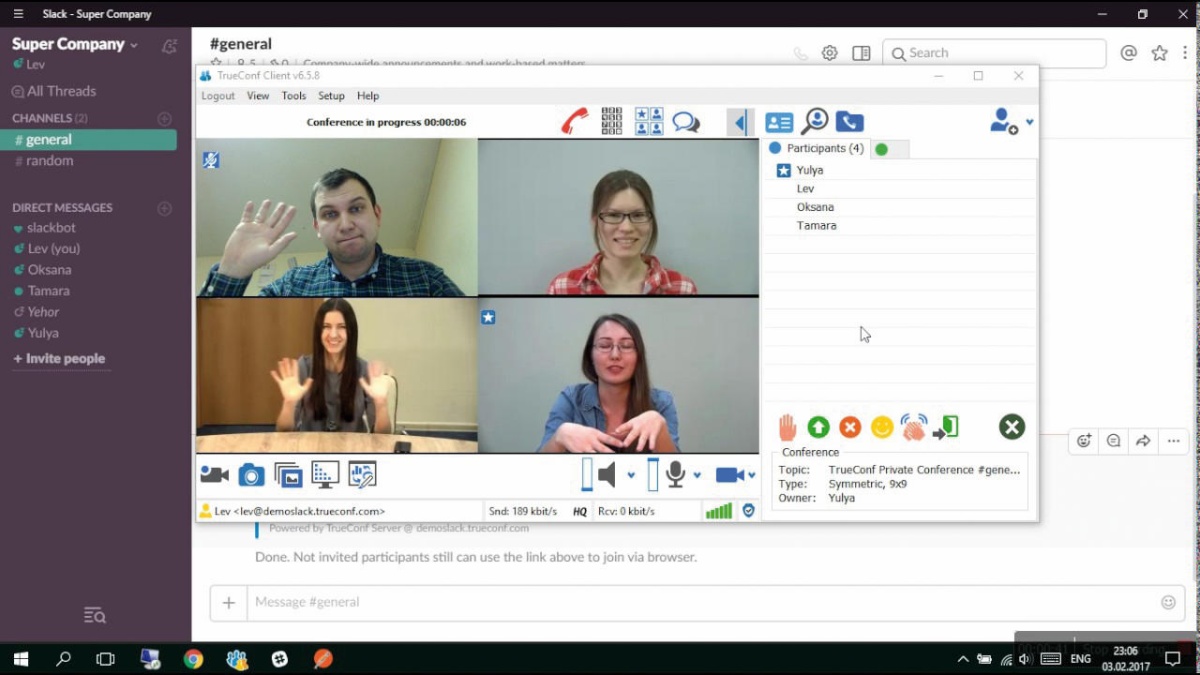Open the Tools menu

(294, 96)
